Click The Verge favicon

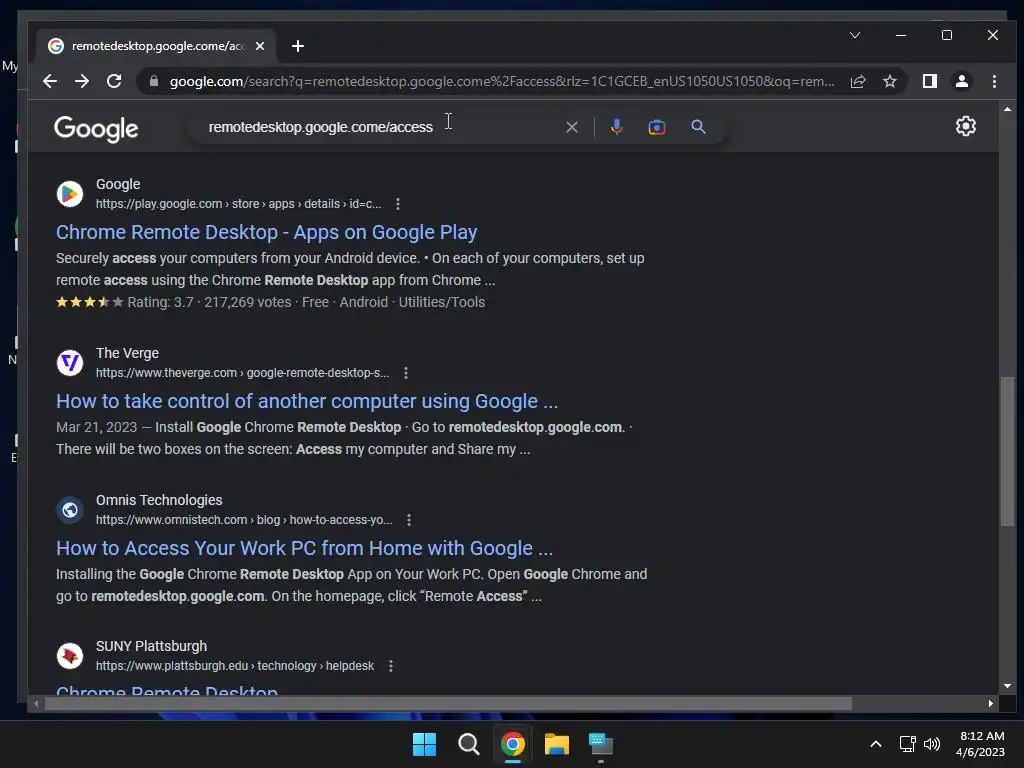pyautogui.click(x=70, y=362)
